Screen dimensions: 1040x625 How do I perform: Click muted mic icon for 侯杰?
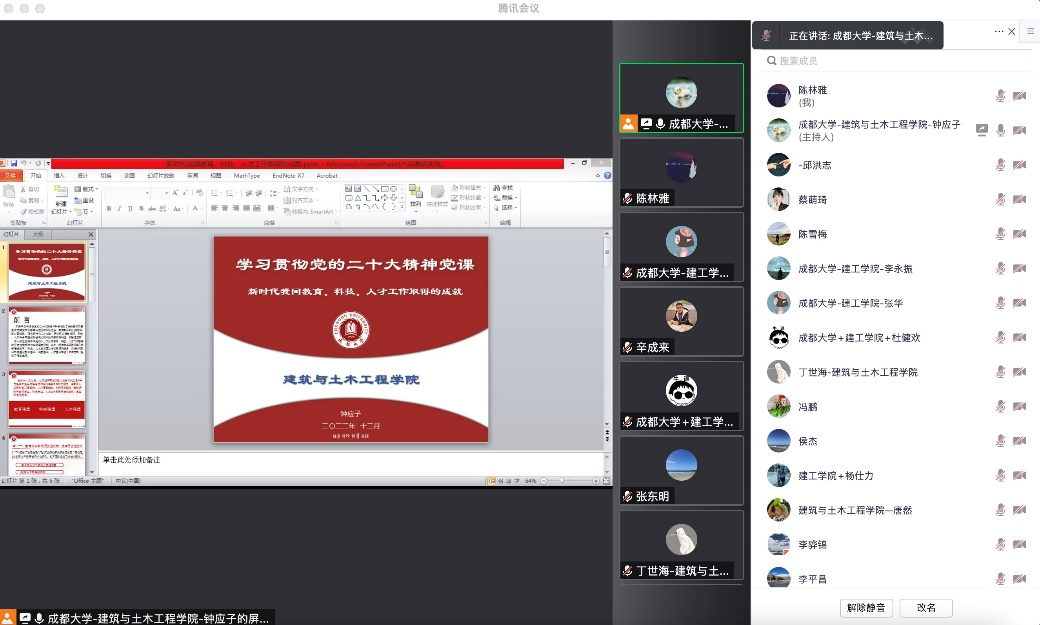pos(1000,441)
